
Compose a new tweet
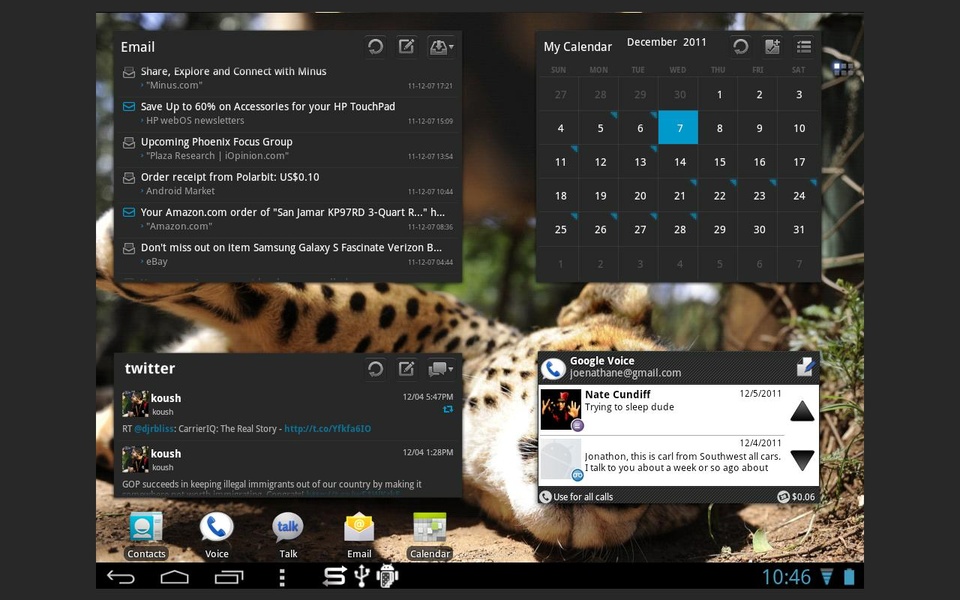(x=407, y=369)
